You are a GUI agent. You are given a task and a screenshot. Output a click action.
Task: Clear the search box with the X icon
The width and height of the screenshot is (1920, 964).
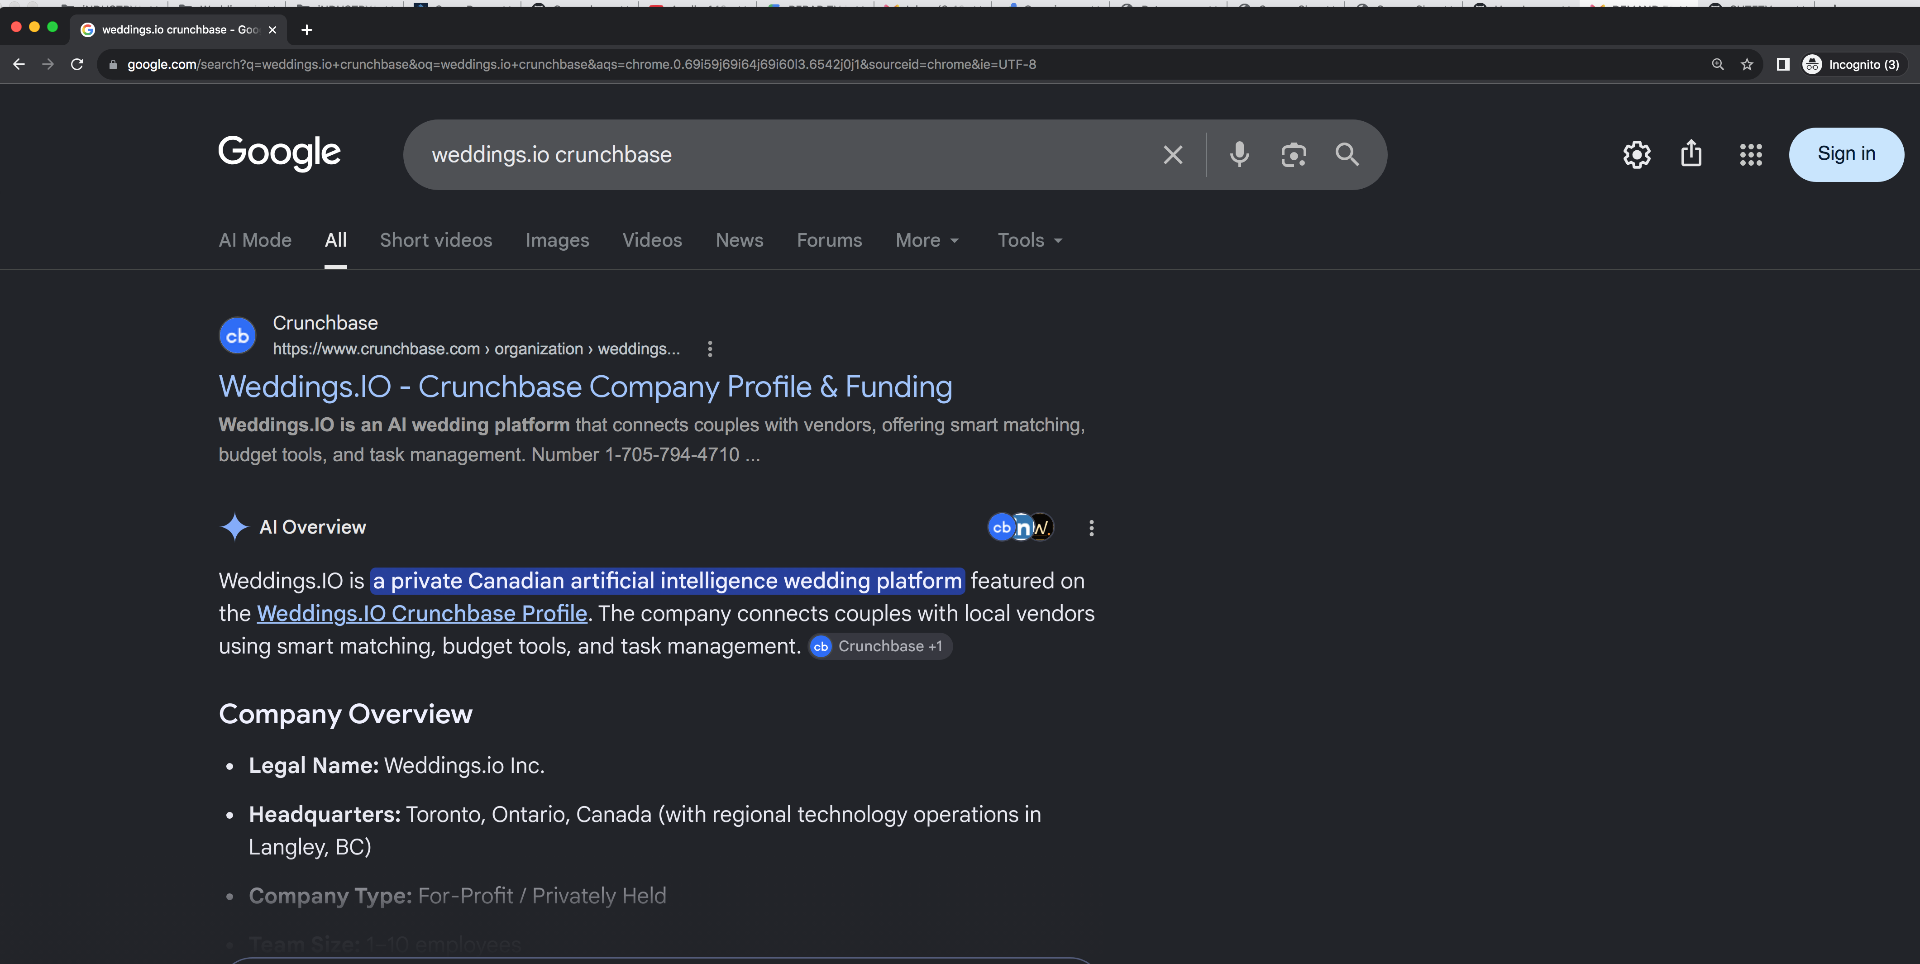point(1173,155)
